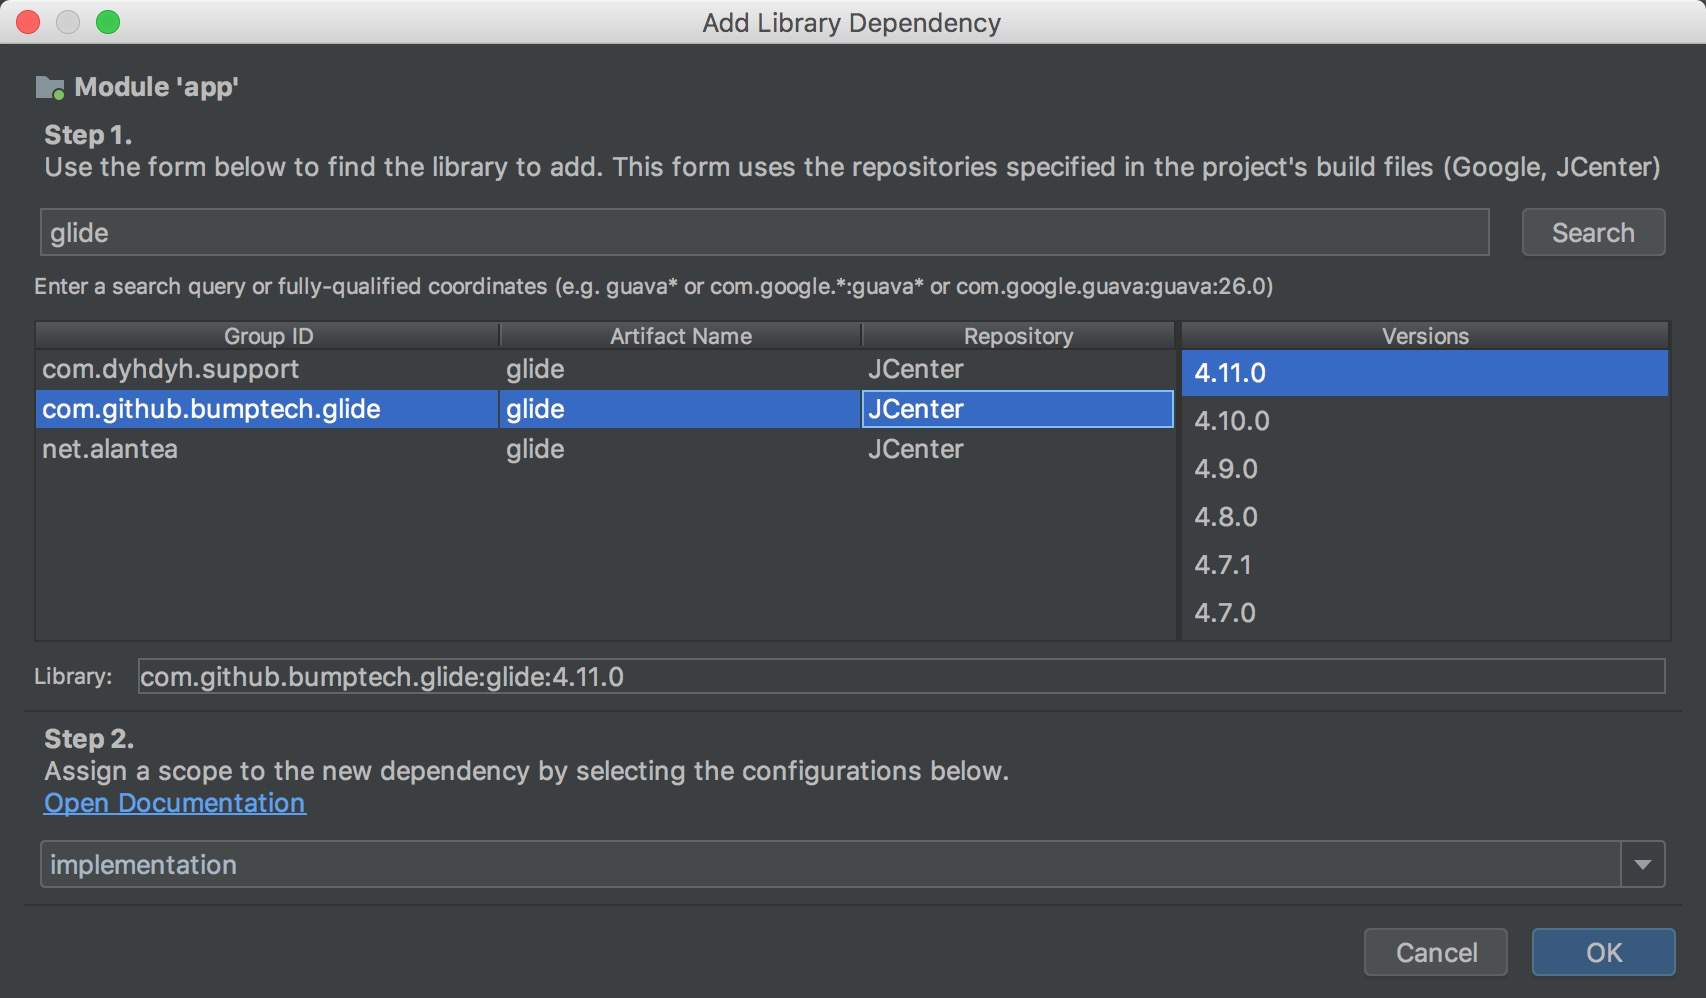Sort results by Repository column header

pos(1018,336)
